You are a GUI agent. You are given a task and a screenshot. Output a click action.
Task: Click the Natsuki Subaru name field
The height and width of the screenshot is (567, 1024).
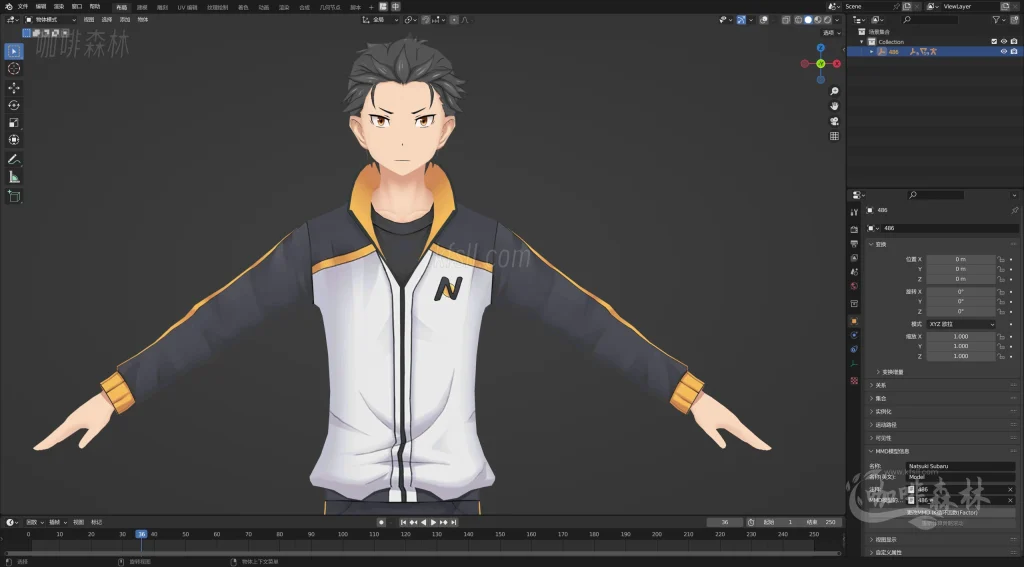point(960,466)
